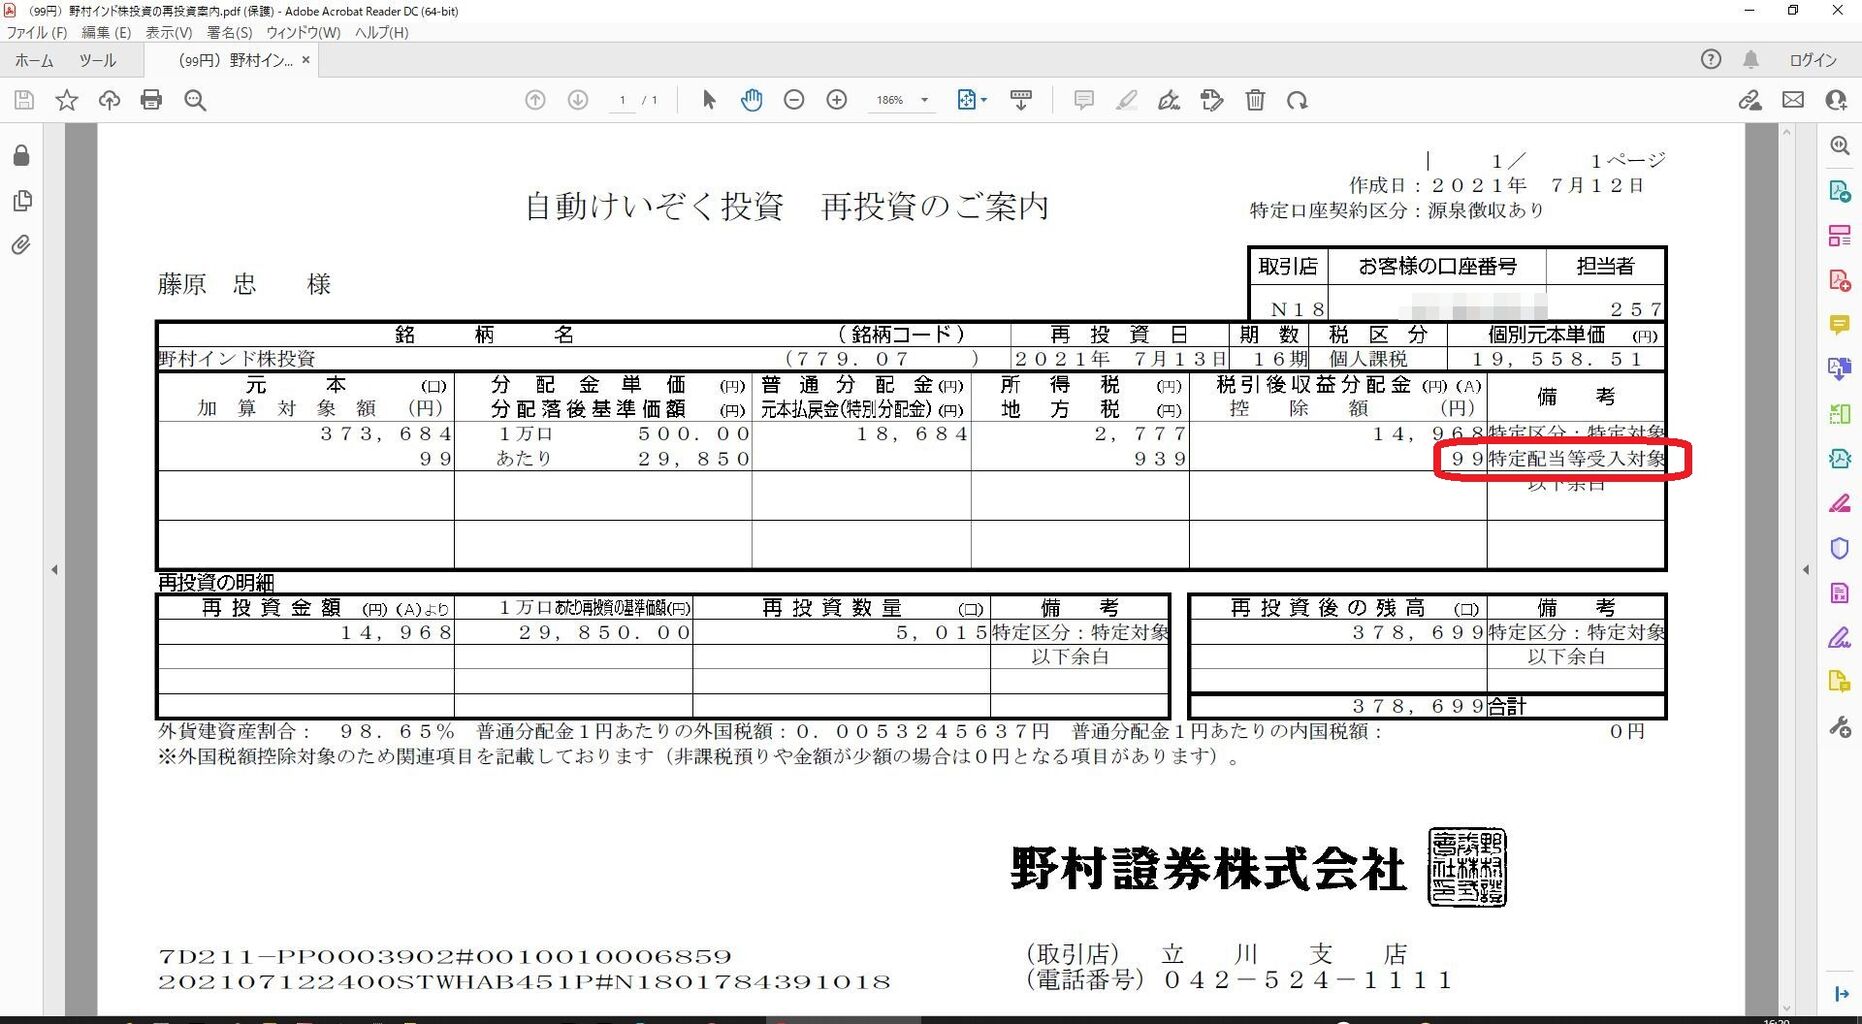The width and height of the screenshot is (1862, 1024).
Task: Add a sticky note comment
Action: pyautogui.click(x=1083, y=100)
